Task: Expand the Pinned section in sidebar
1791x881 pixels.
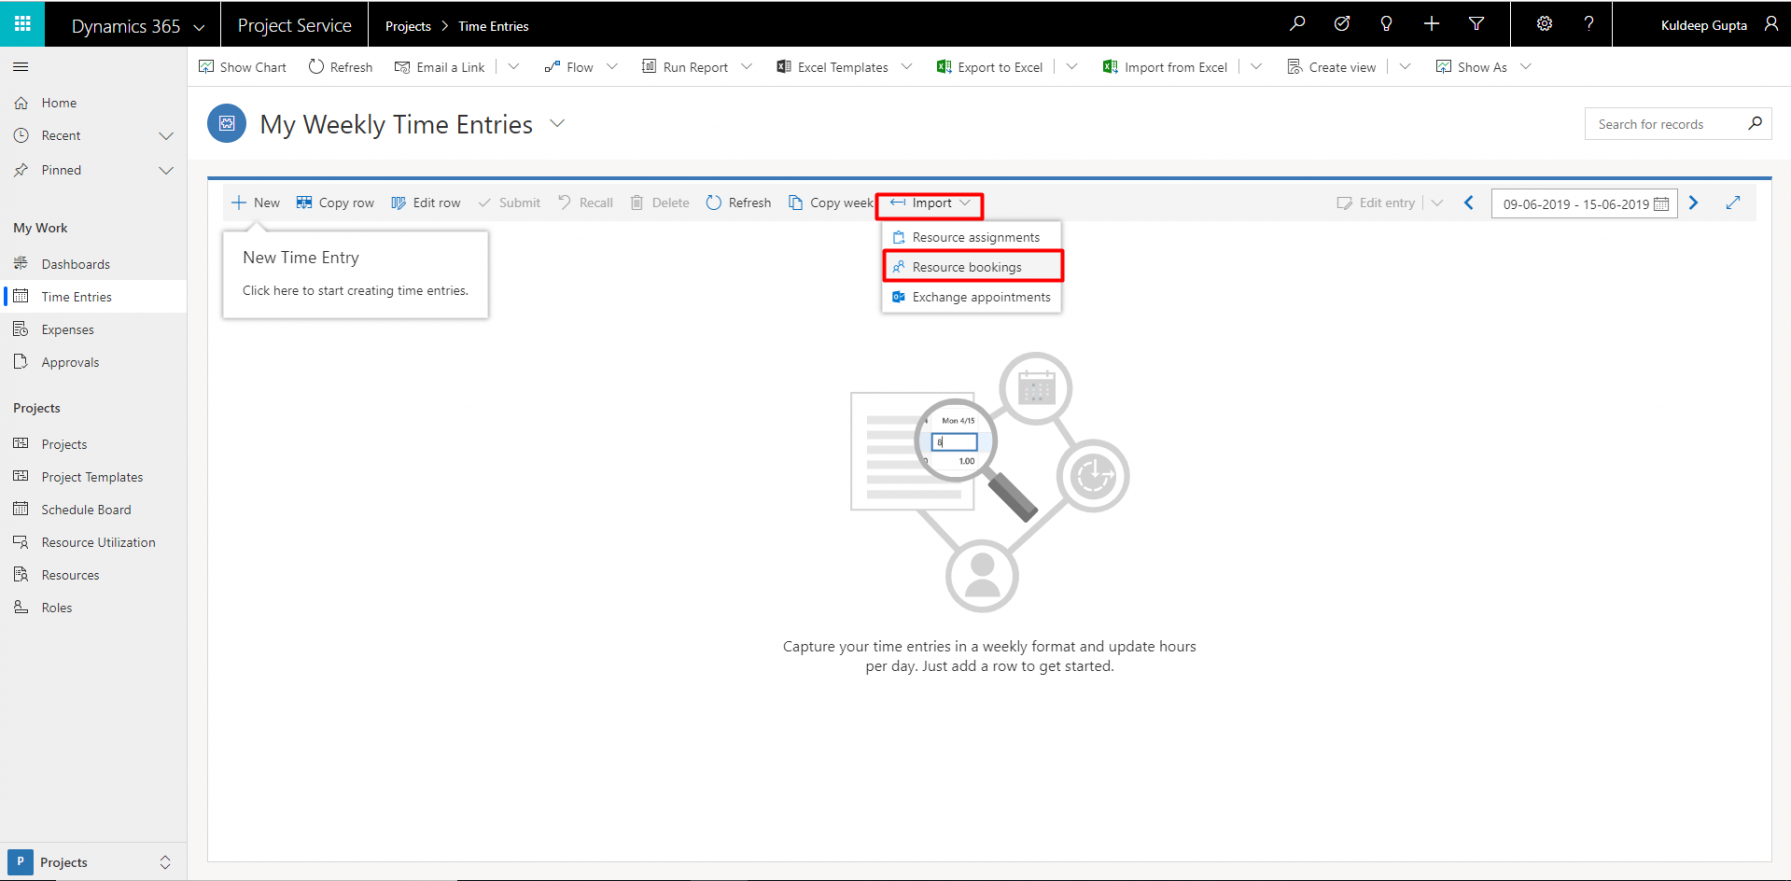Action: click(166, 171)
